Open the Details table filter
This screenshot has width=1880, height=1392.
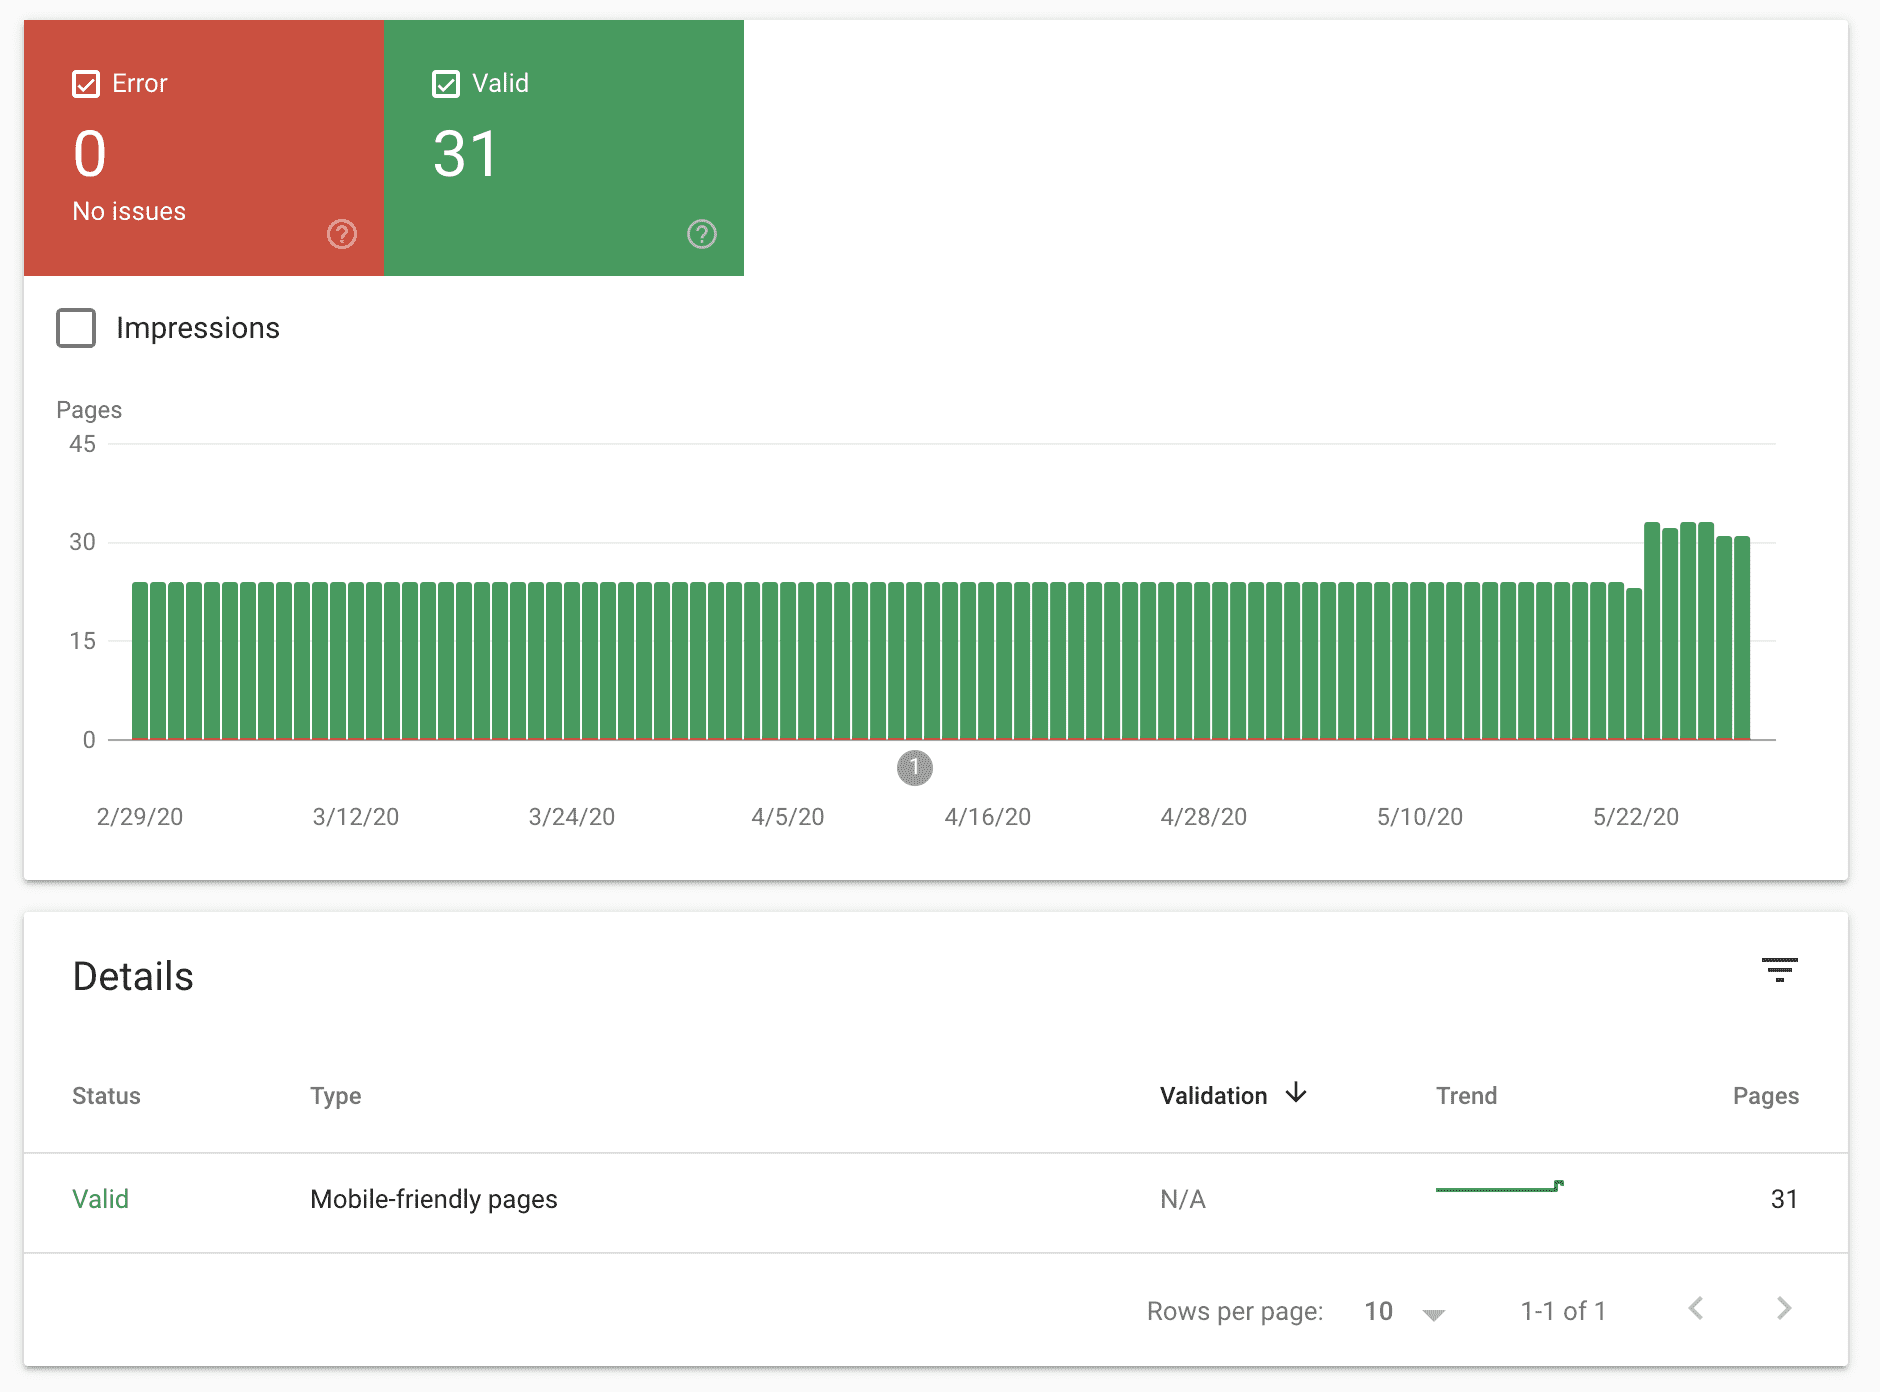(x=1779, y=971)
